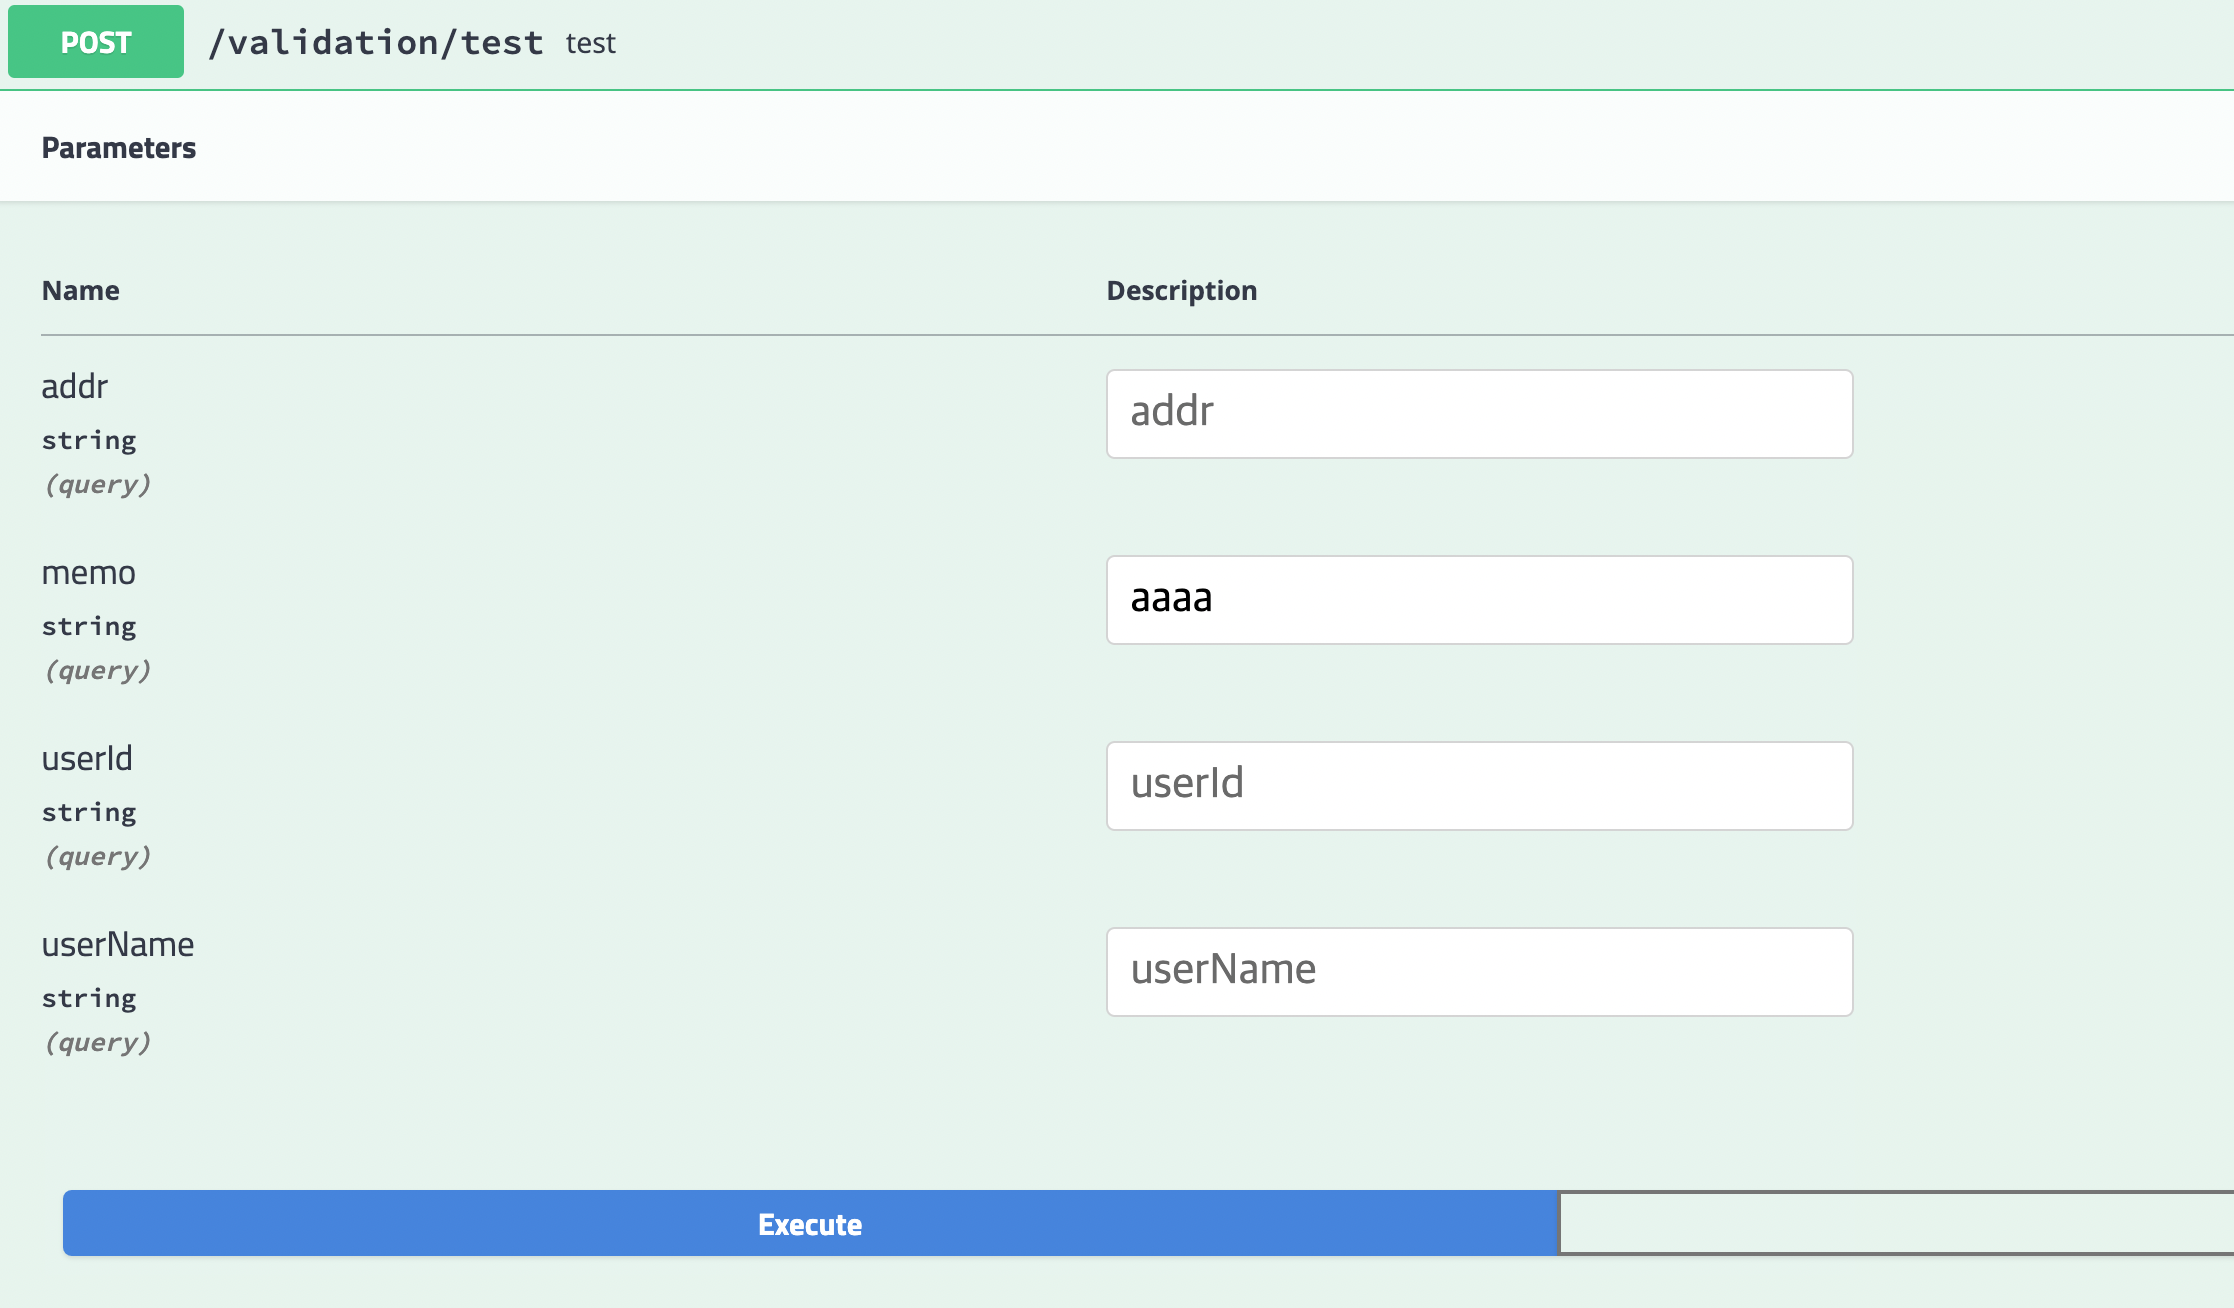Image resolution: width=2234 pixels, height=1308 pixels.
Task: Click the empty button right of Execute
Action: click(x=1895, y=1223)
